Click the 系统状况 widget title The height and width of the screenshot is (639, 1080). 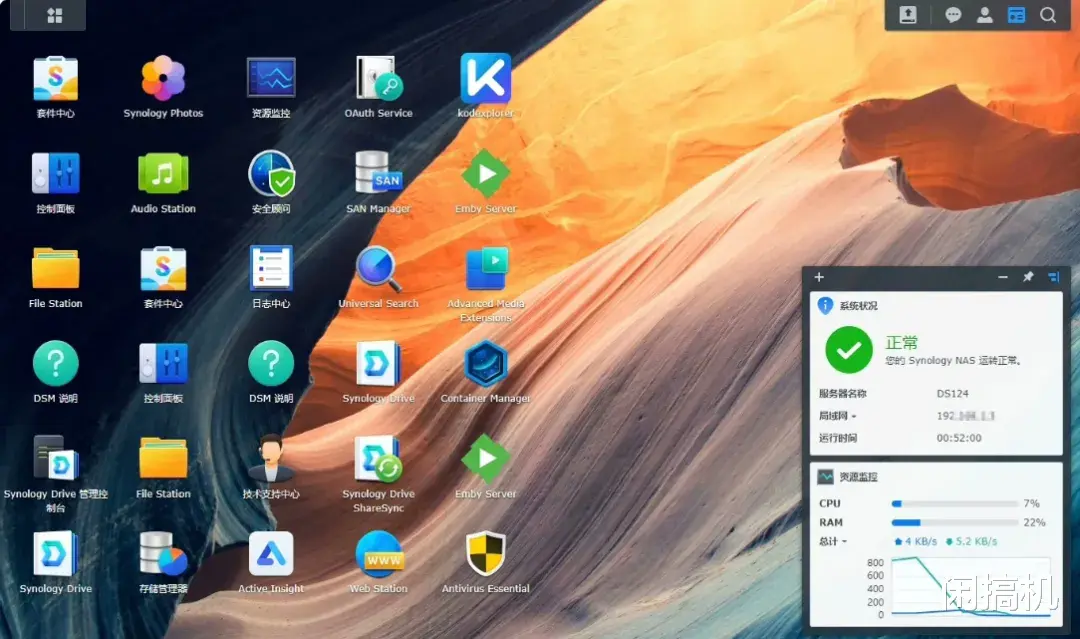[x=858, y=306]
